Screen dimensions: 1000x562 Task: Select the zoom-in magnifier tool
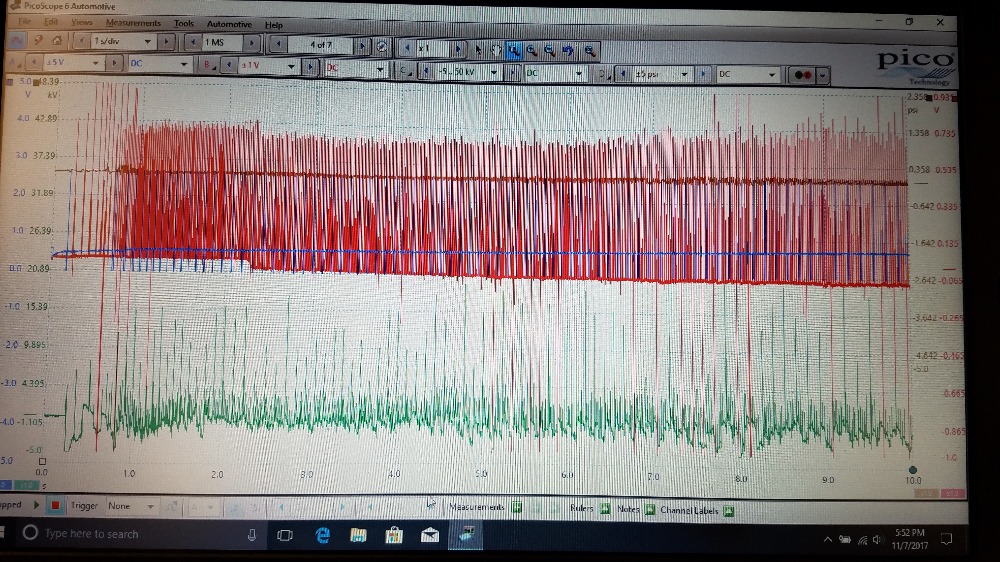coord(531,48)
